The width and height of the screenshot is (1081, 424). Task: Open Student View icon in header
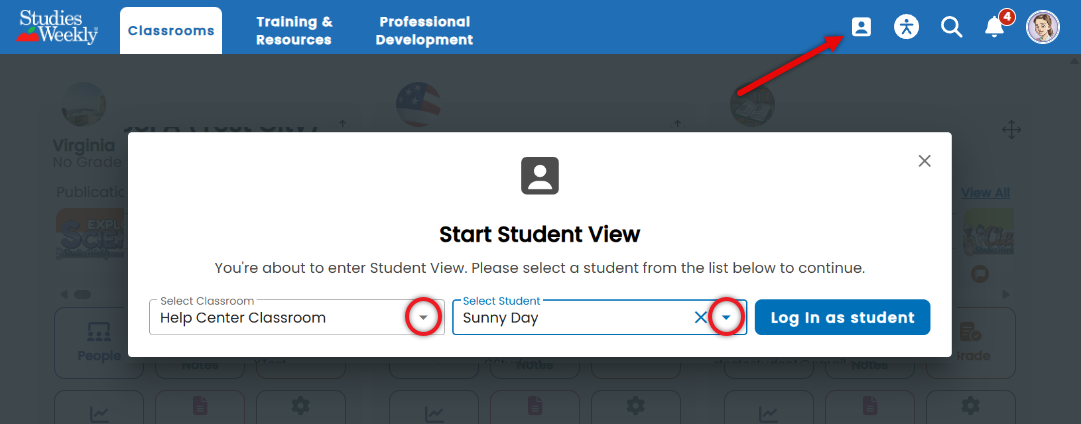pyautogui.click(x=861, y=27)
